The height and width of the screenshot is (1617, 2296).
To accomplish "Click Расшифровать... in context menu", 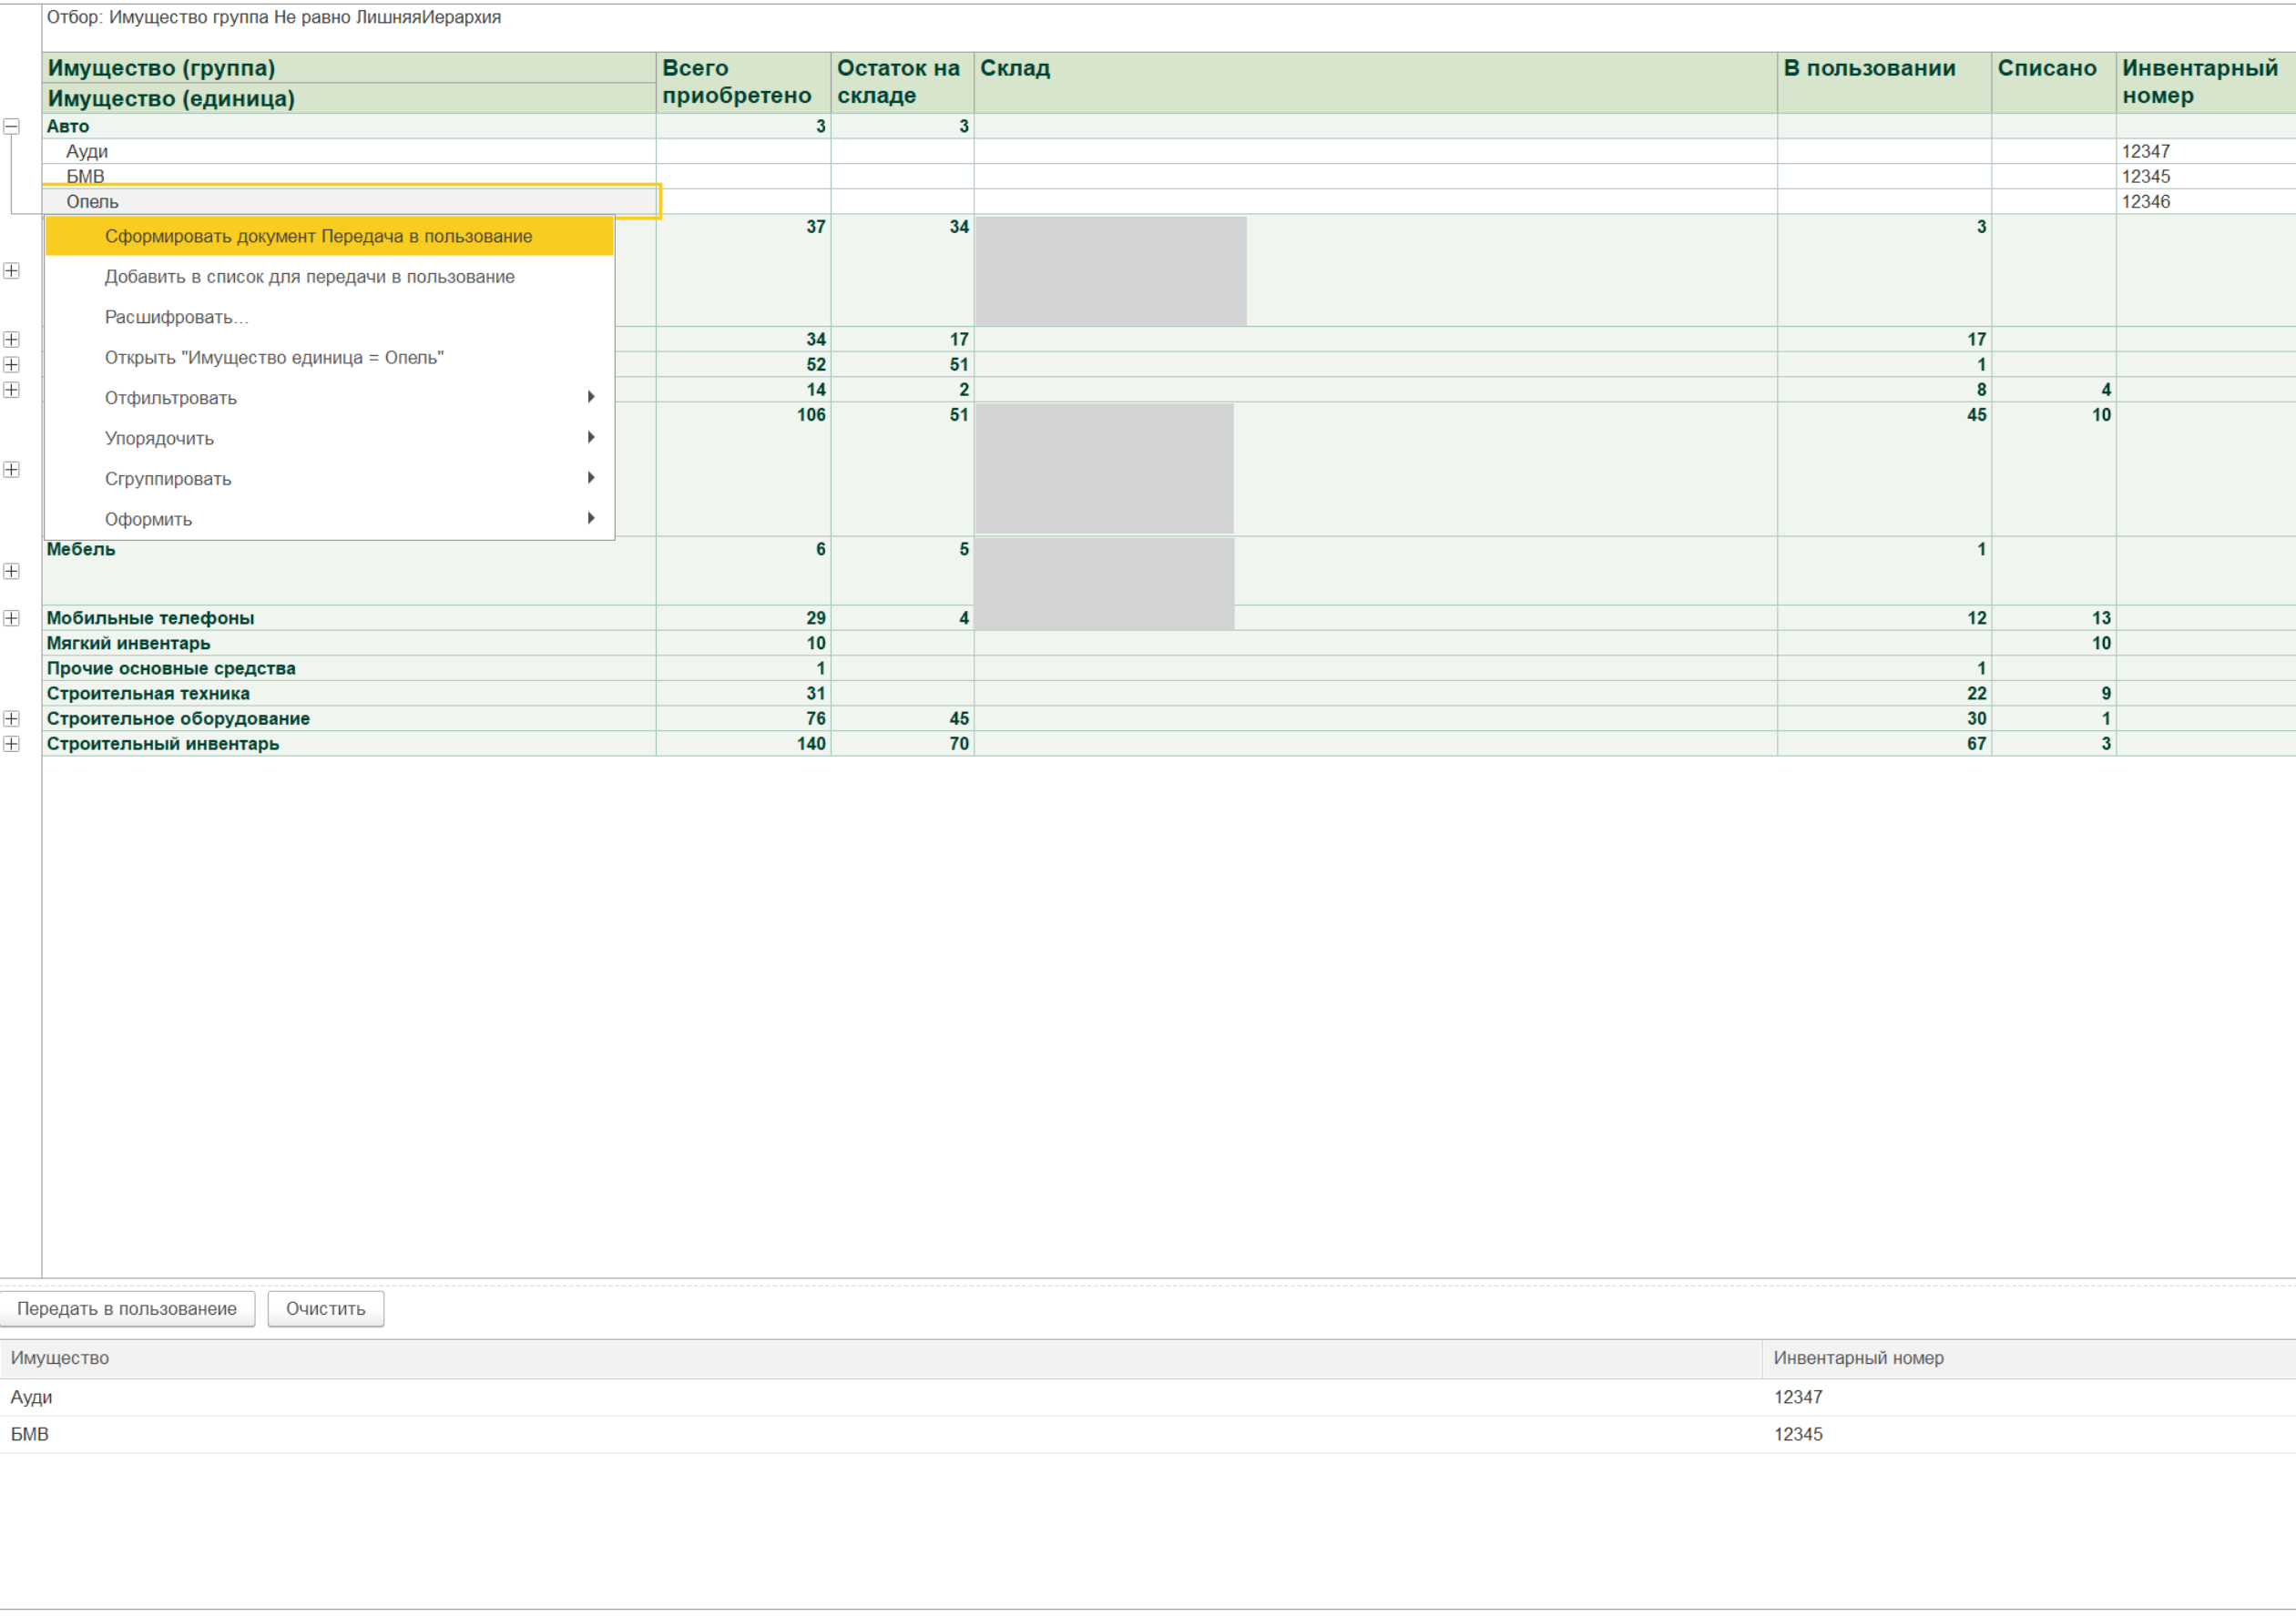I will 176,317.
